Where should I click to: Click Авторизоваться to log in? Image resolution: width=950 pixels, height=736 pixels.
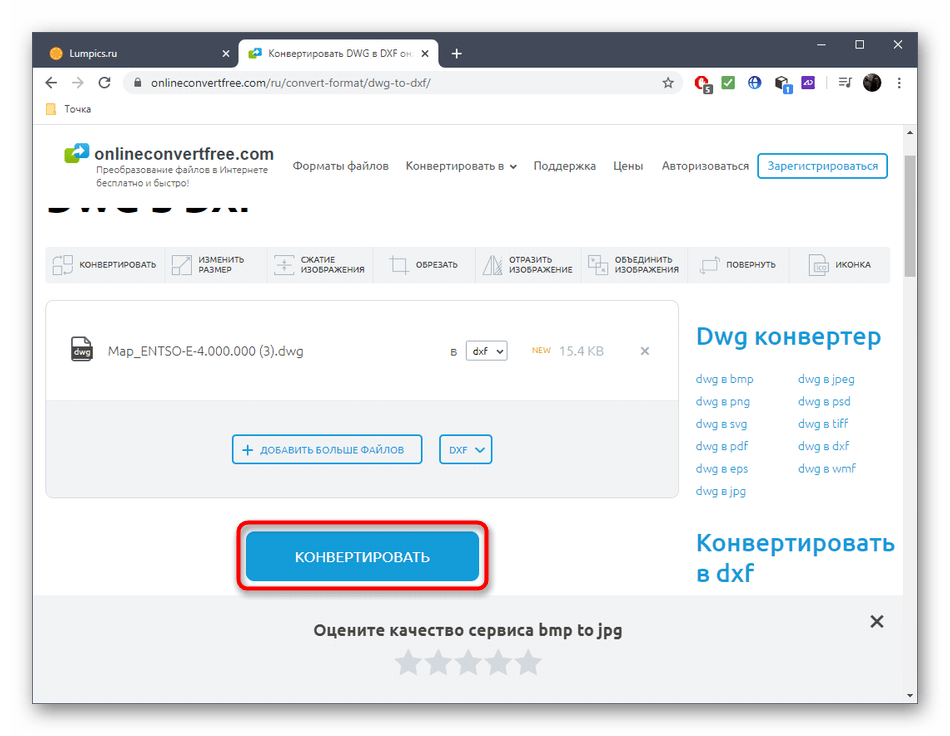pyautogui.click(x=705, y=166)
